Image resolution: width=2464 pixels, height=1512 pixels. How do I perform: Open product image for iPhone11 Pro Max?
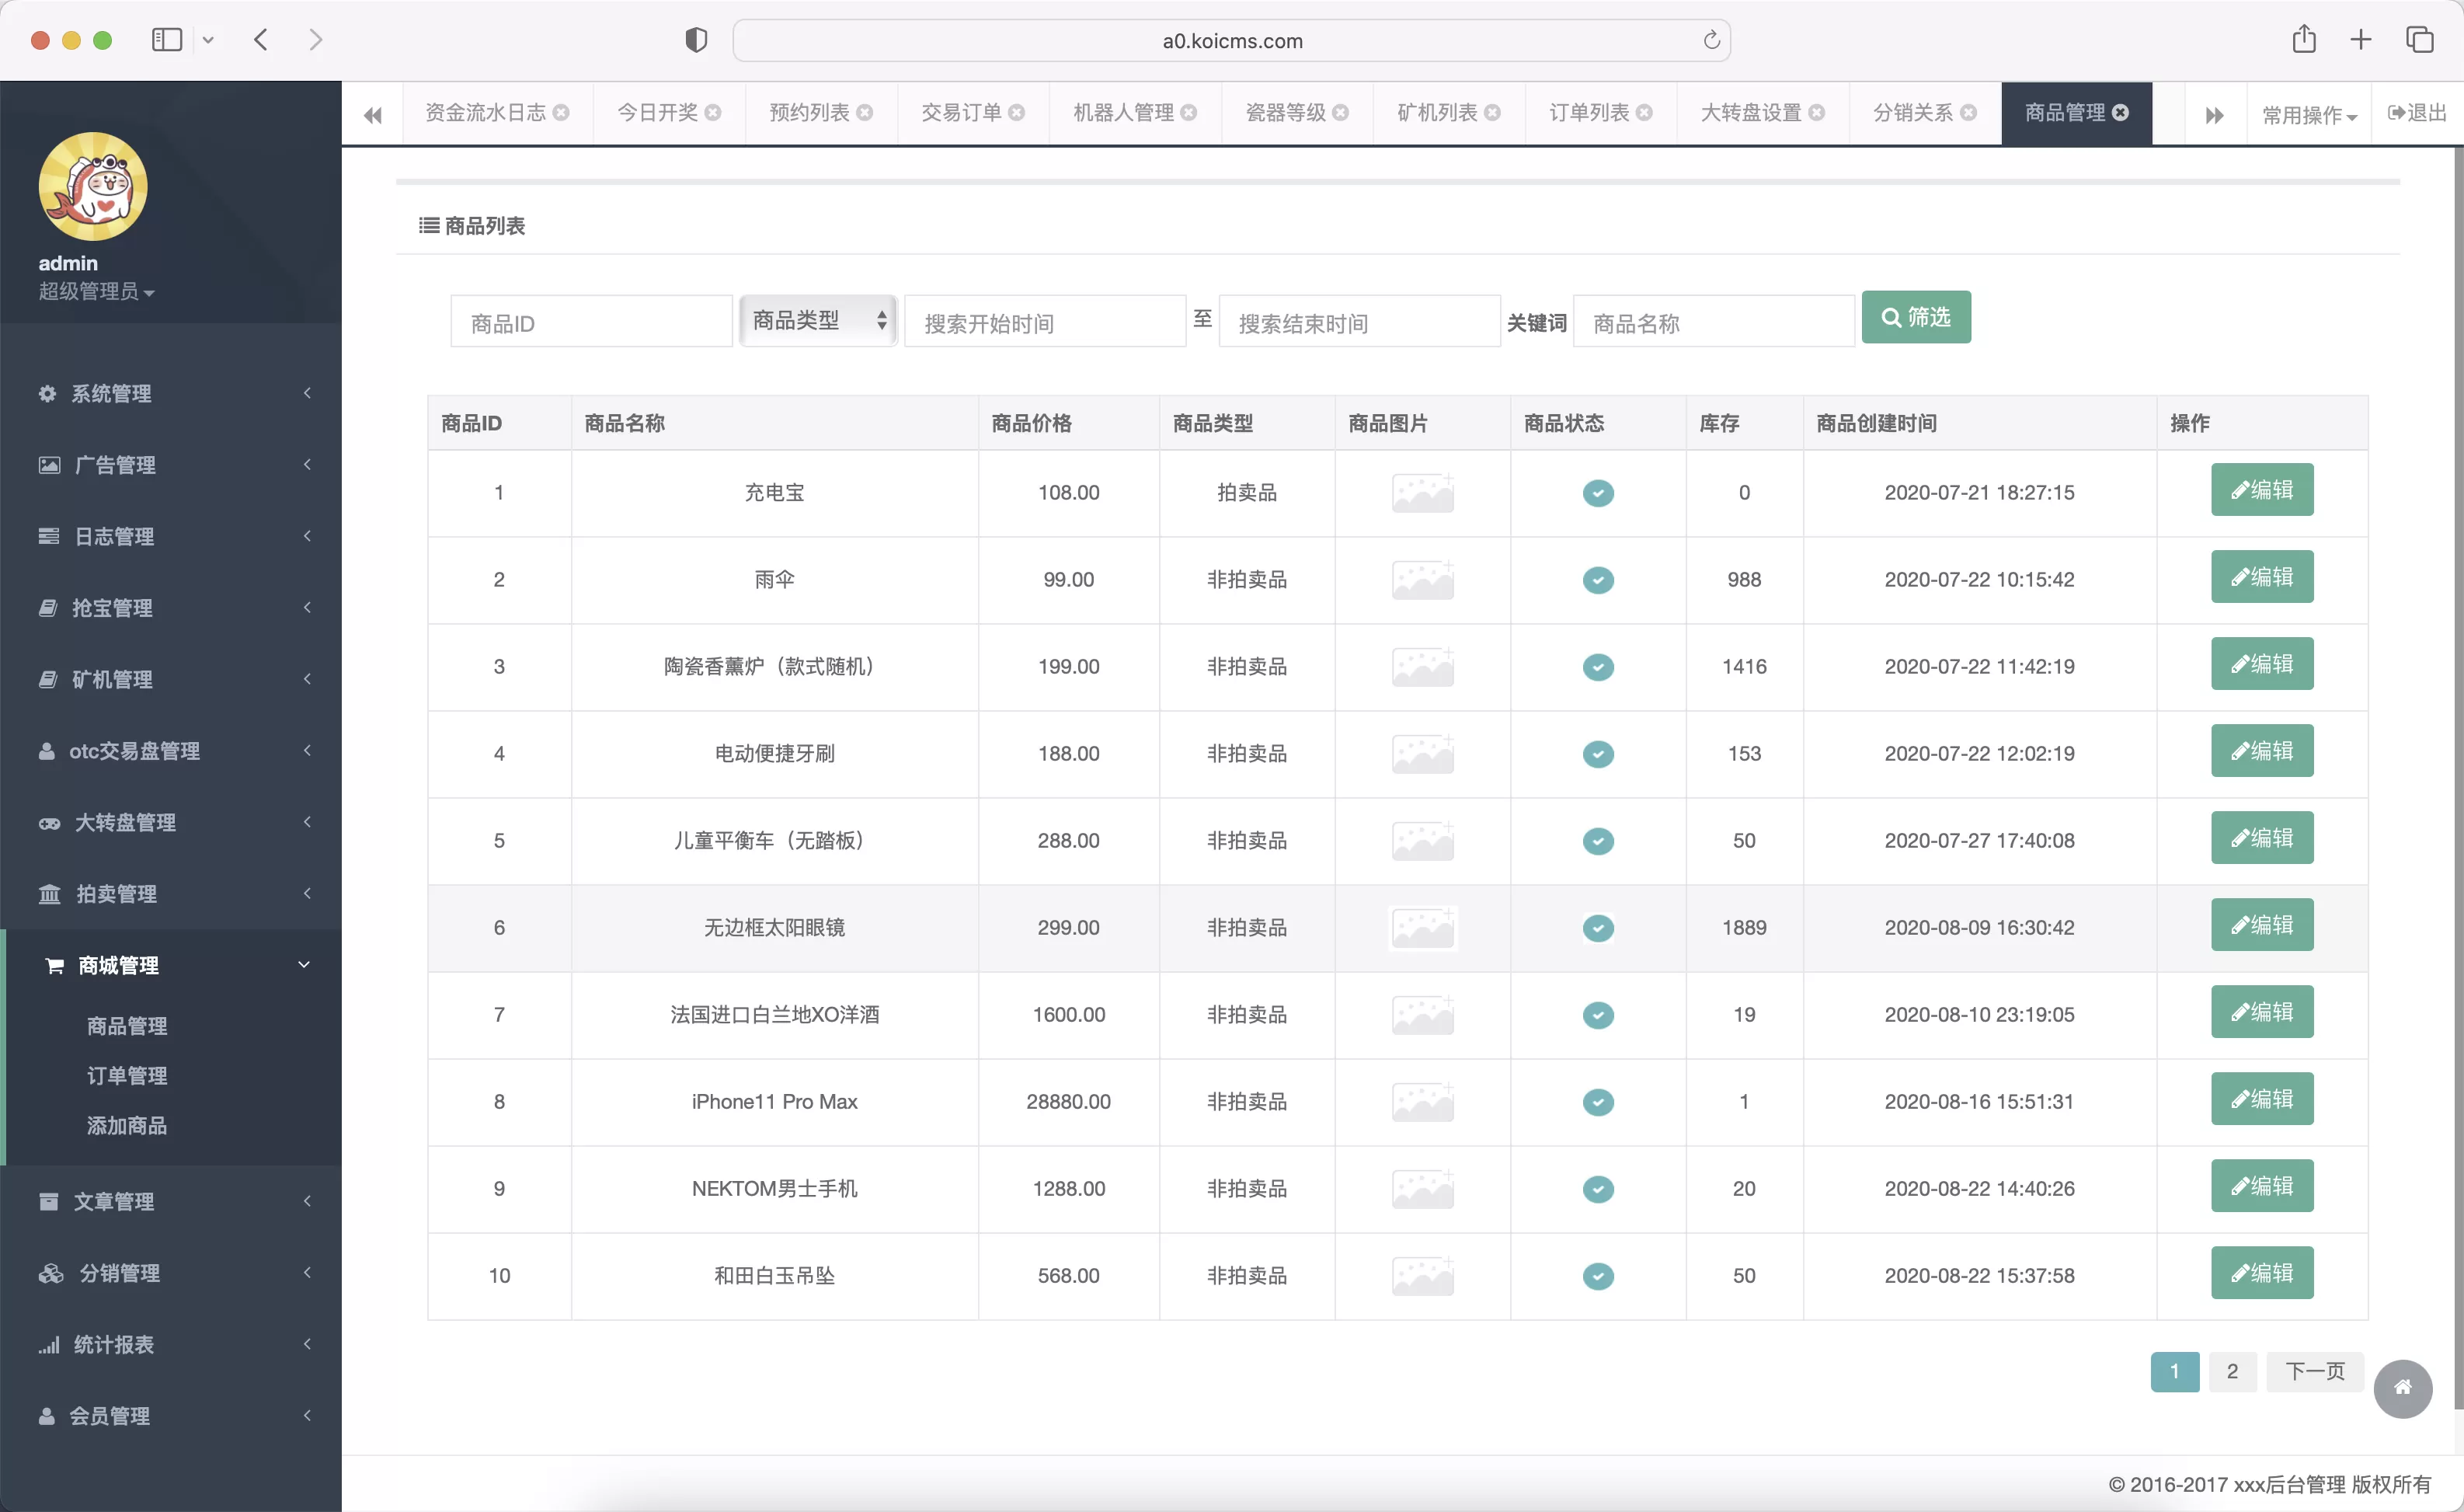click(1422, 1102)
